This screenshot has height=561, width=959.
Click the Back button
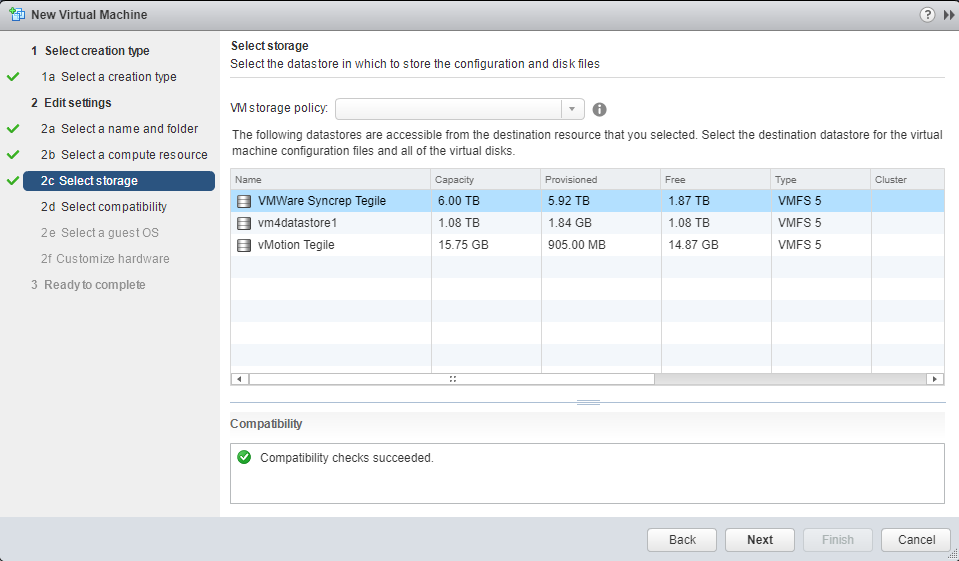(682, 540)
